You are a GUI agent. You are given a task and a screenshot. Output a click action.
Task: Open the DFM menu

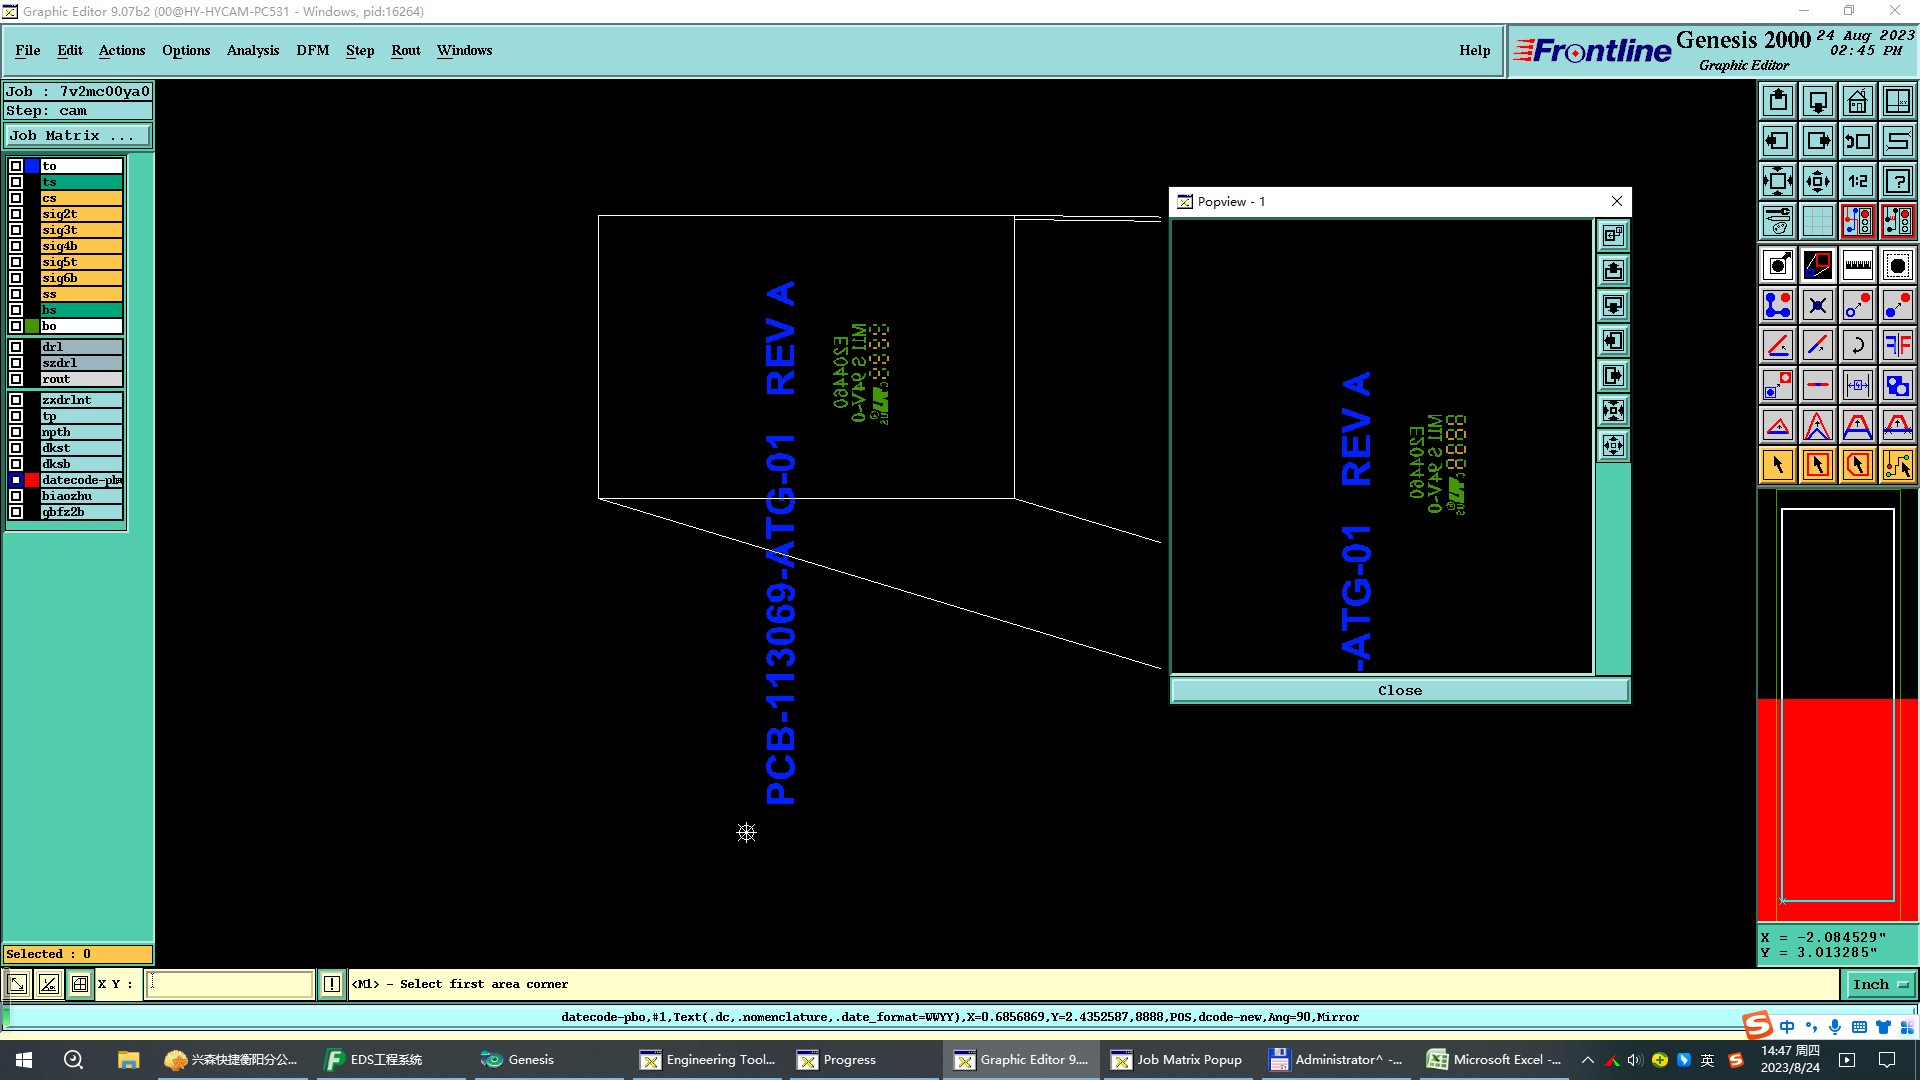pyautogui.click(x=312, y=50)
